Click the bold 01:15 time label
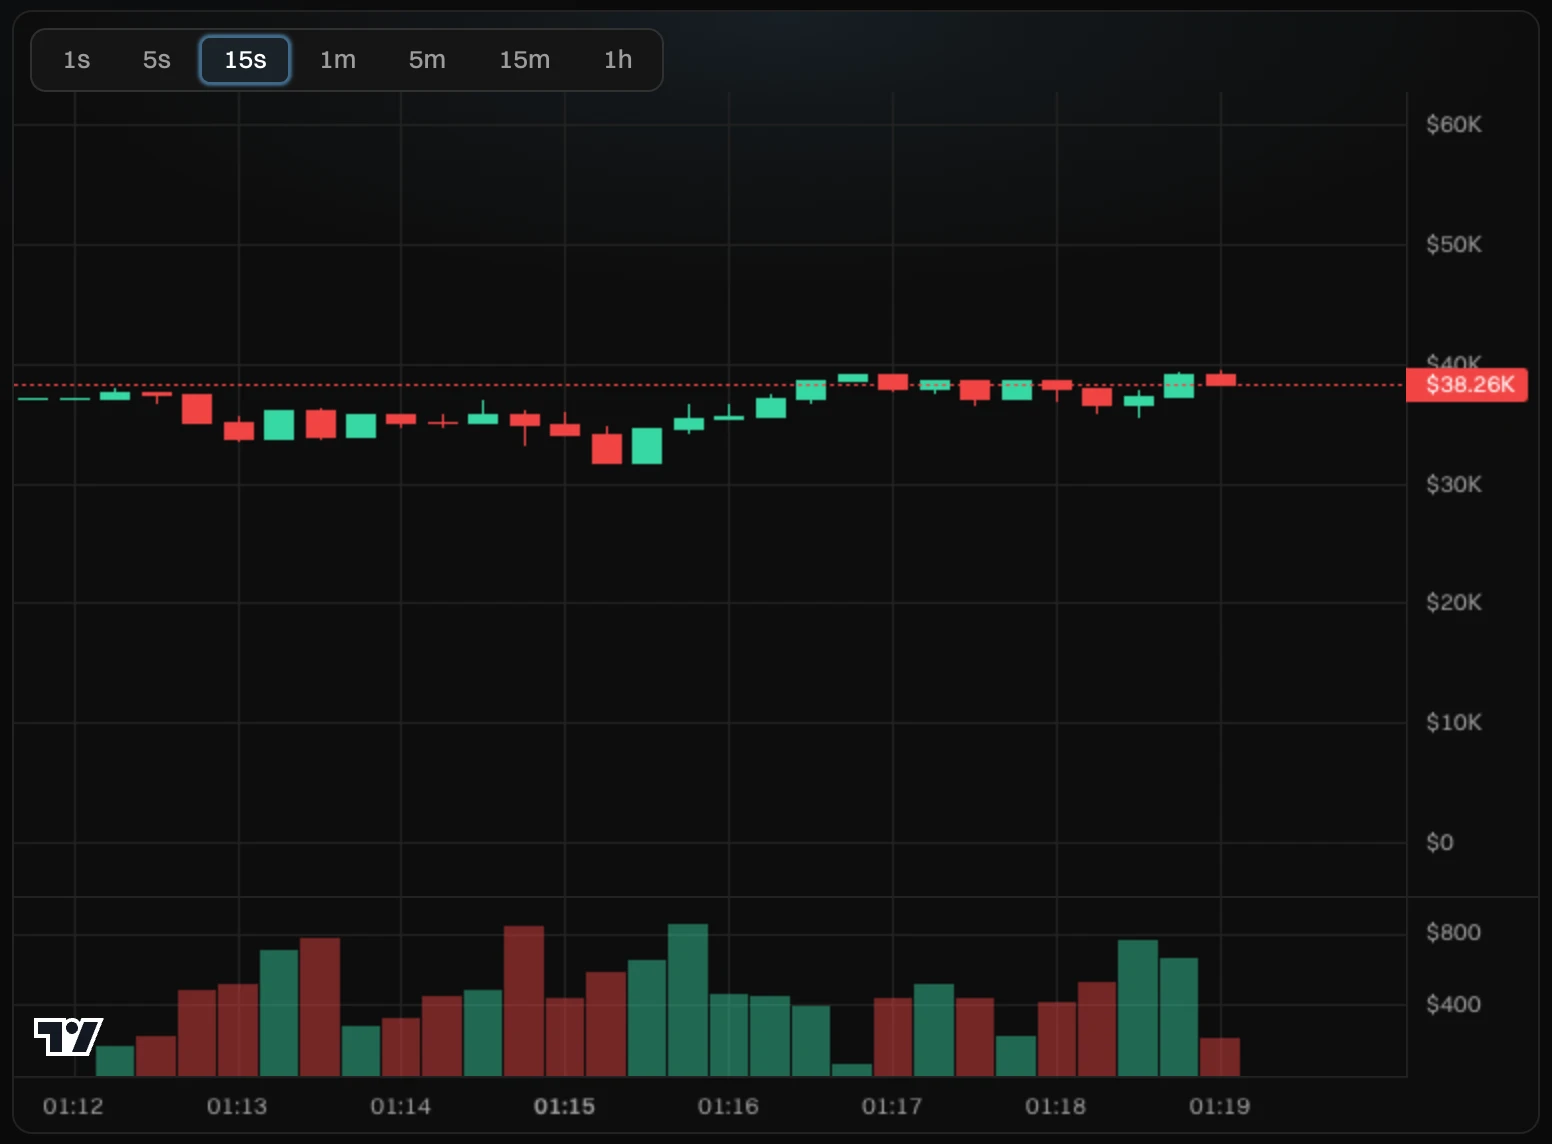1552x1144 pixels. (x=564, y=1107)
